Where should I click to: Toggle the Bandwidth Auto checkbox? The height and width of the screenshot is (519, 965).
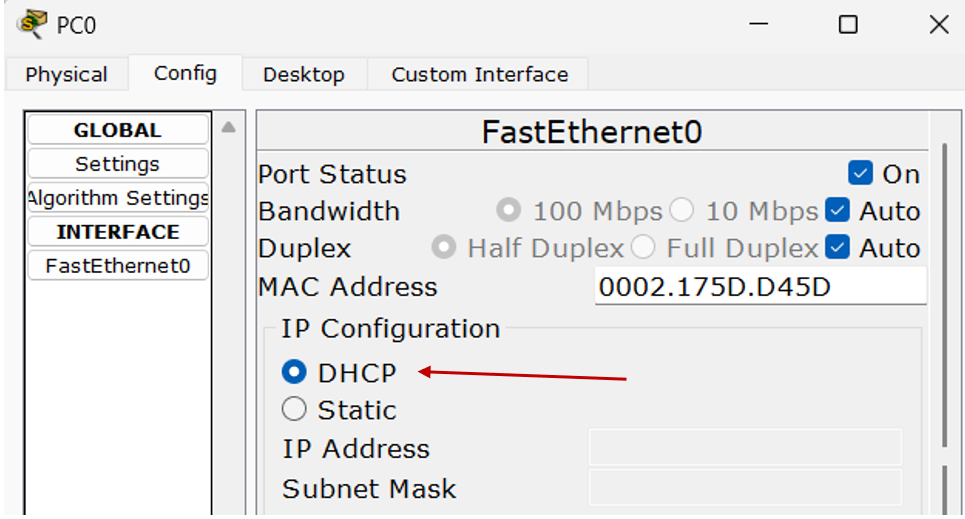click(837, 211)
